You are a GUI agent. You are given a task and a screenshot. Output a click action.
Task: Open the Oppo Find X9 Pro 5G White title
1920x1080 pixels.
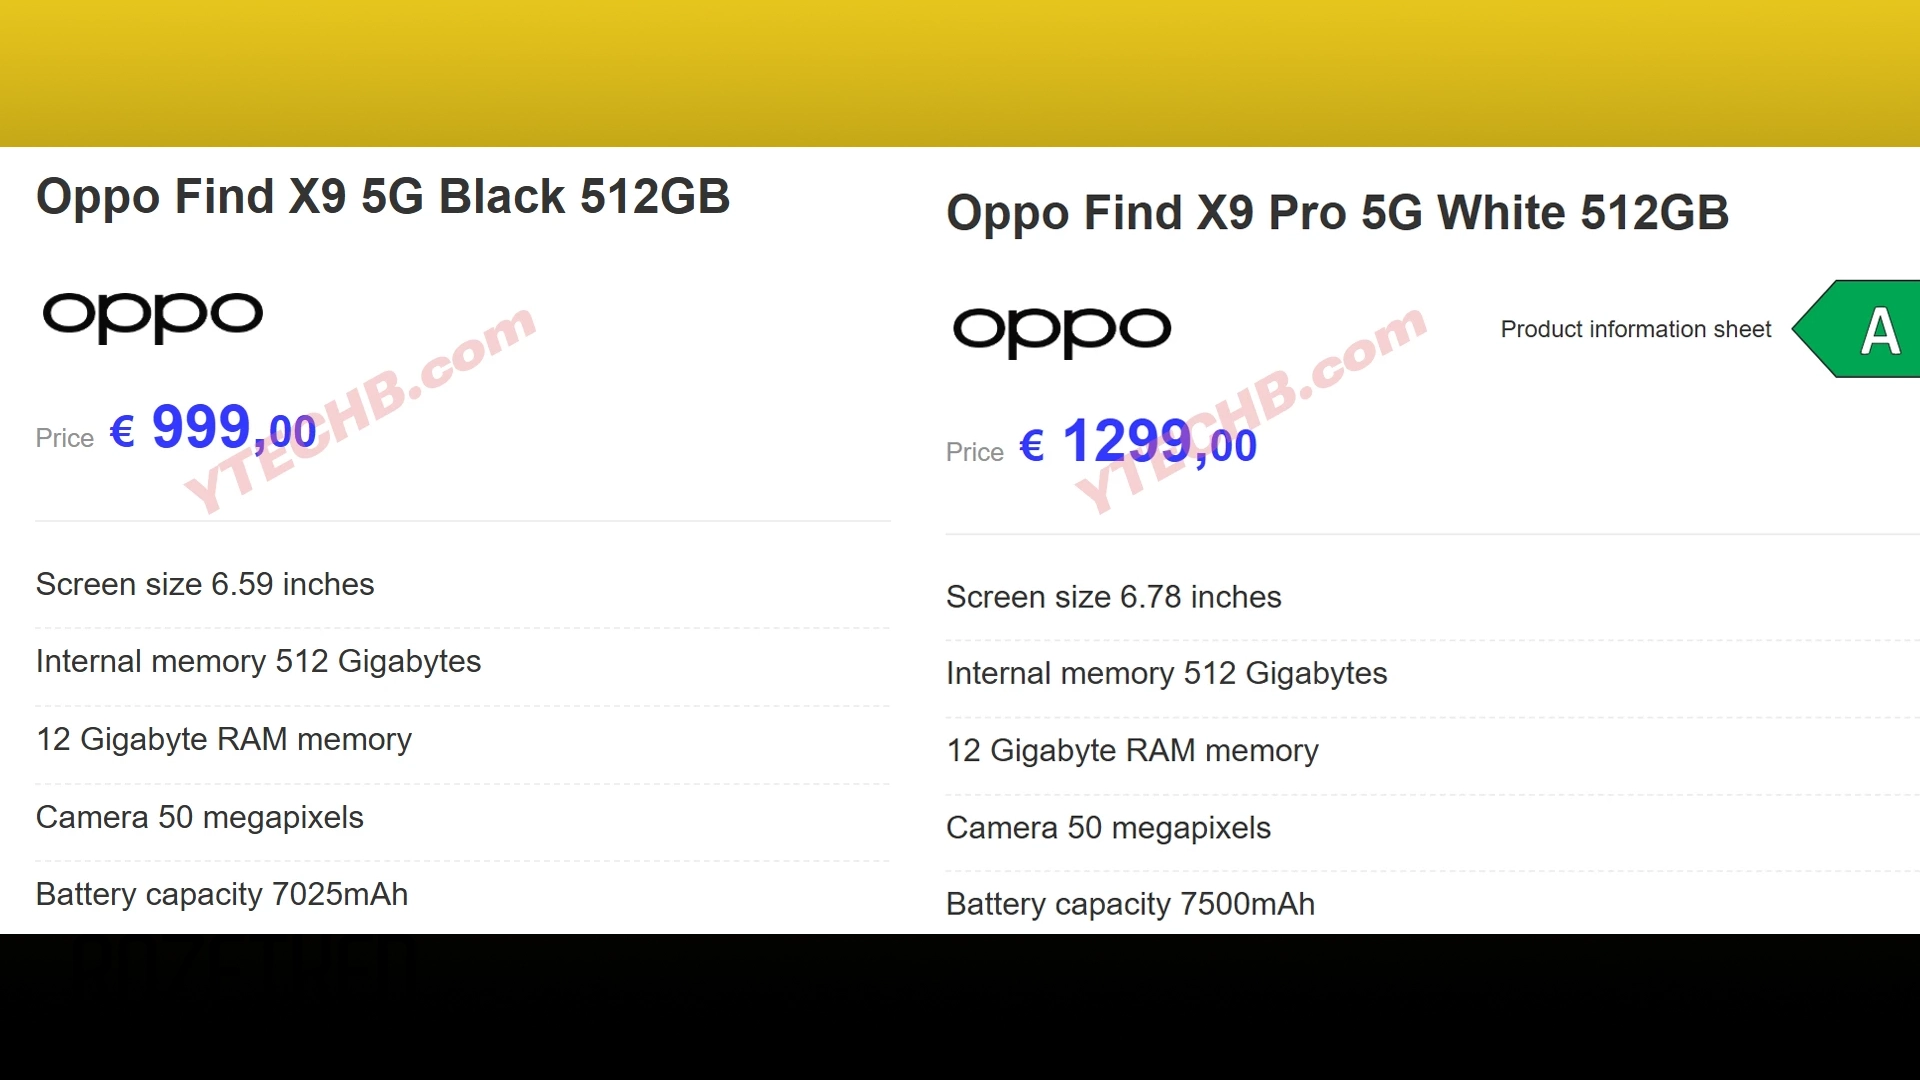(1337, 213)
